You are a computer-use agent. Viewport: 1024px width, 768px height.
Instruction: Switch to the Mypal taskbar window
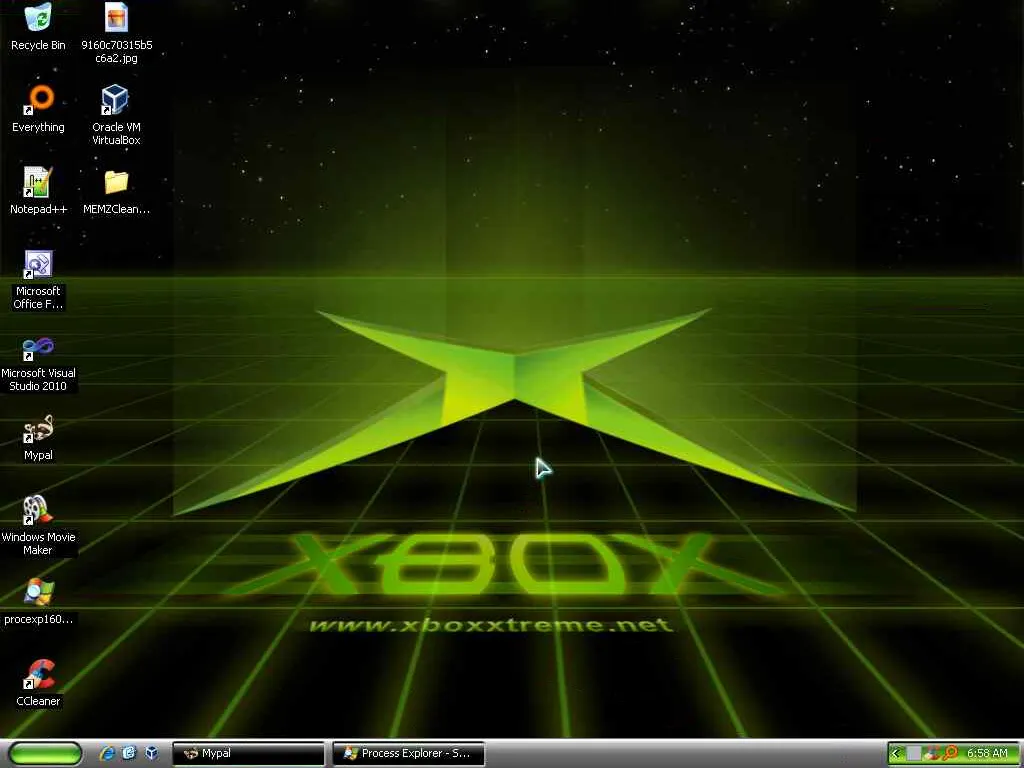pos(248,754)
